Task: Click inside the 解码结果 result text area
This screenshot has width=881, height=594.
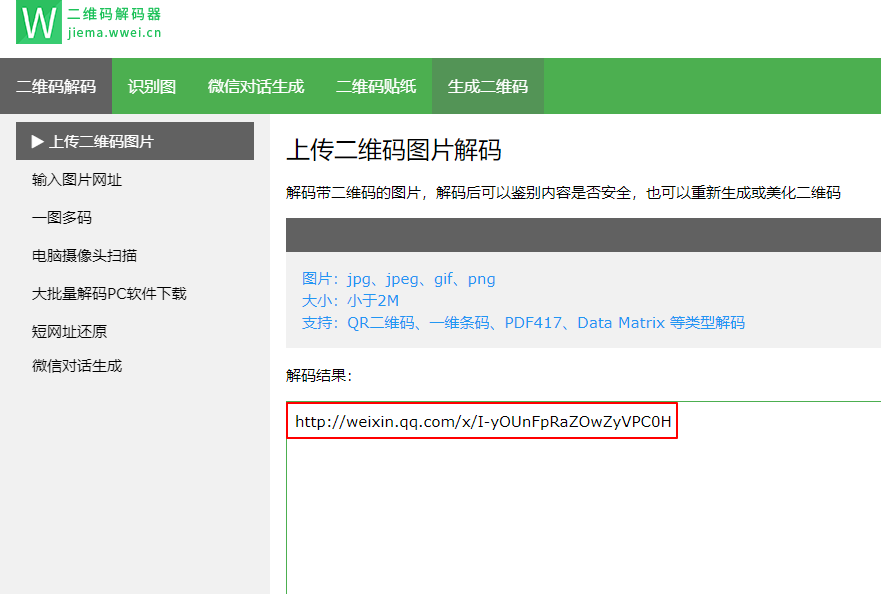Action: tap(583, 498)
